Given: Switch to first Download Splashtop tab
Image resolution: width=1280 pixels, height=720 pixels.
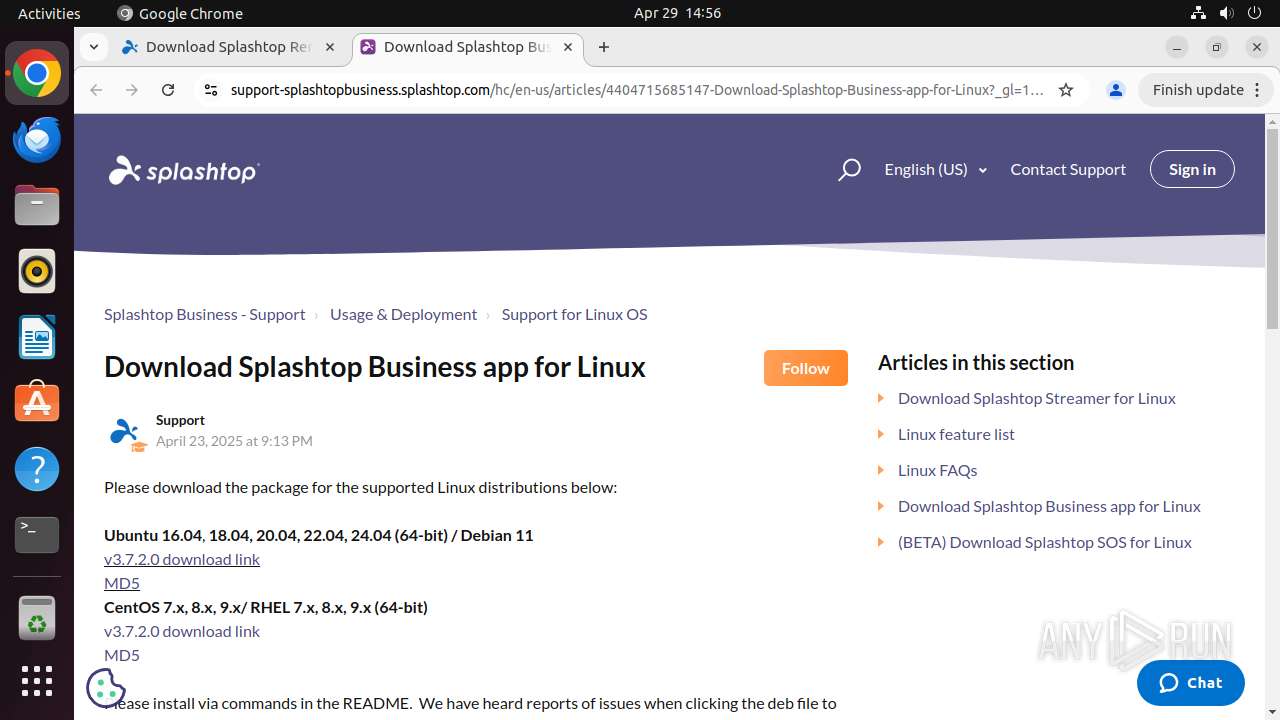Looking at the screenshot, I should (229, 47).
